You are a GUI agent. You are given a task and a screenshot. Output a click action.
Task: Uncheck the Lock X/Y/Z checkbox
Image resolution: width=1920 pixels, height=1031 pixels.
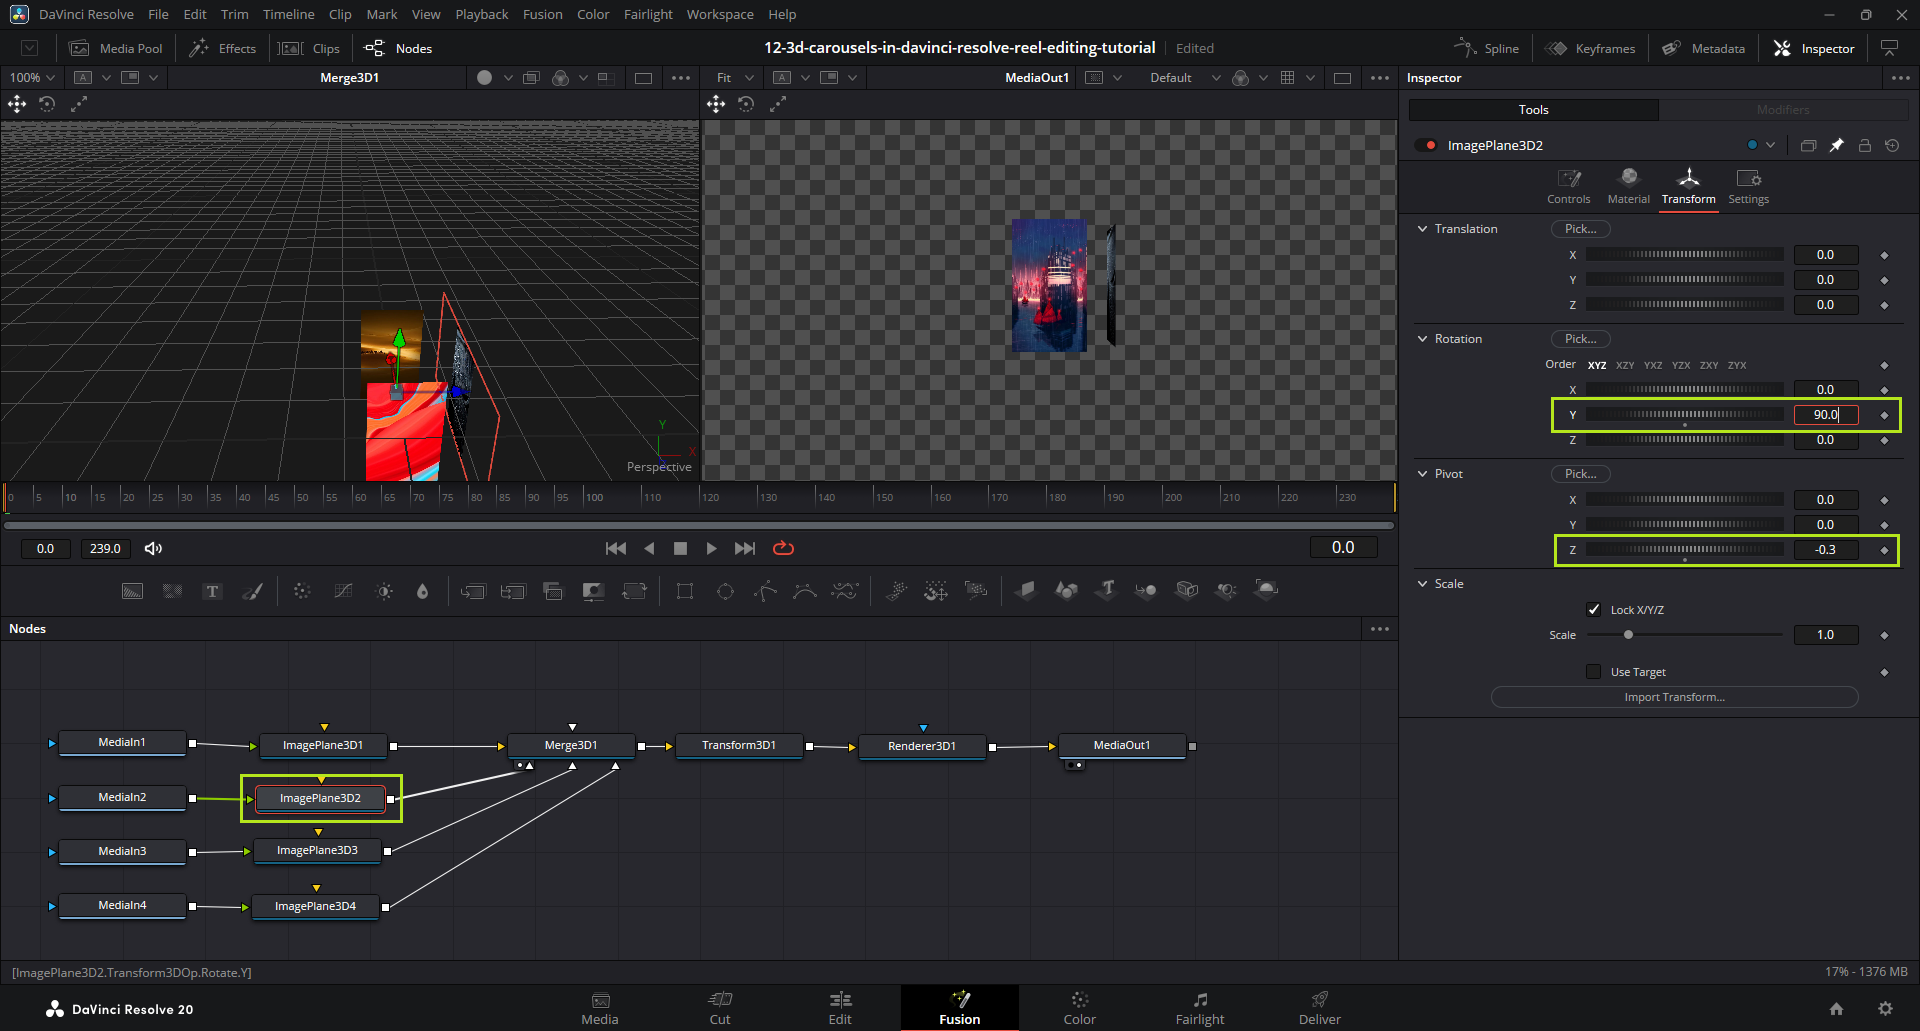coord(1594,610)
